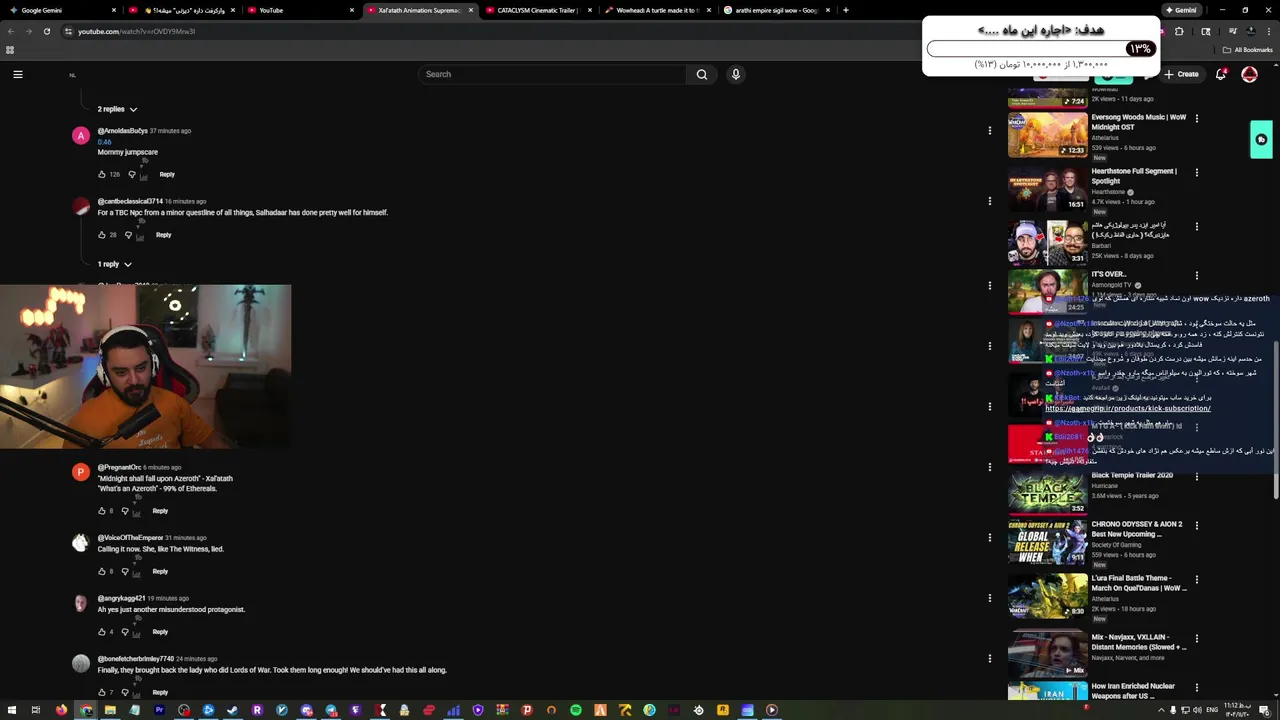Dislike the @VoiceOfTheEmperor comment
This screenshot has width=1280, height=720.
pyautogui.click(x=125, y=572)
